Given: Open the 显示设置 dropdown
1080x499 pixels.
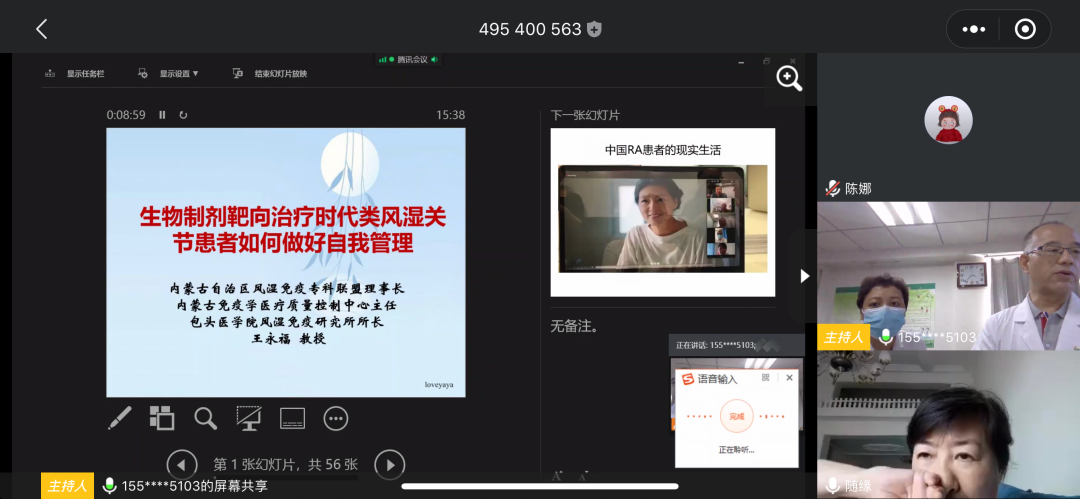Looking at the screenshot, I should point(170,73).
